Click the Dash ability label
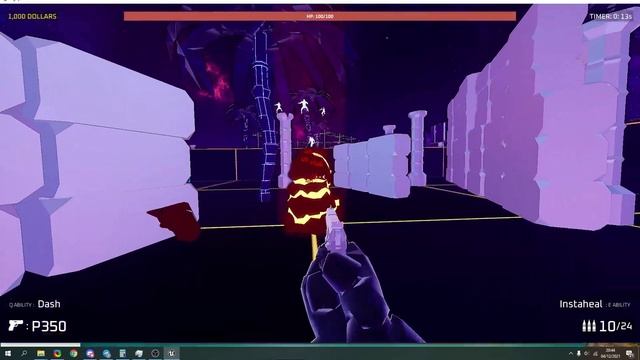 (x=49, y=304)
